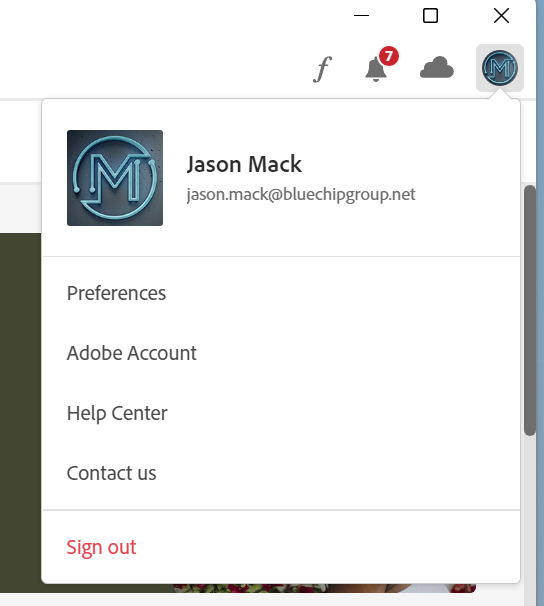Screen dimensions: 544x606
Task: Check cloud sync status icon
Action: [437, 67]
